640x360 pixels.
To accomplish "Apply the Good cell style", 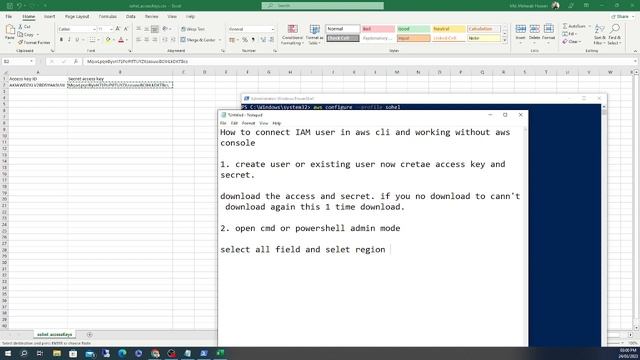I will [413, 29].
